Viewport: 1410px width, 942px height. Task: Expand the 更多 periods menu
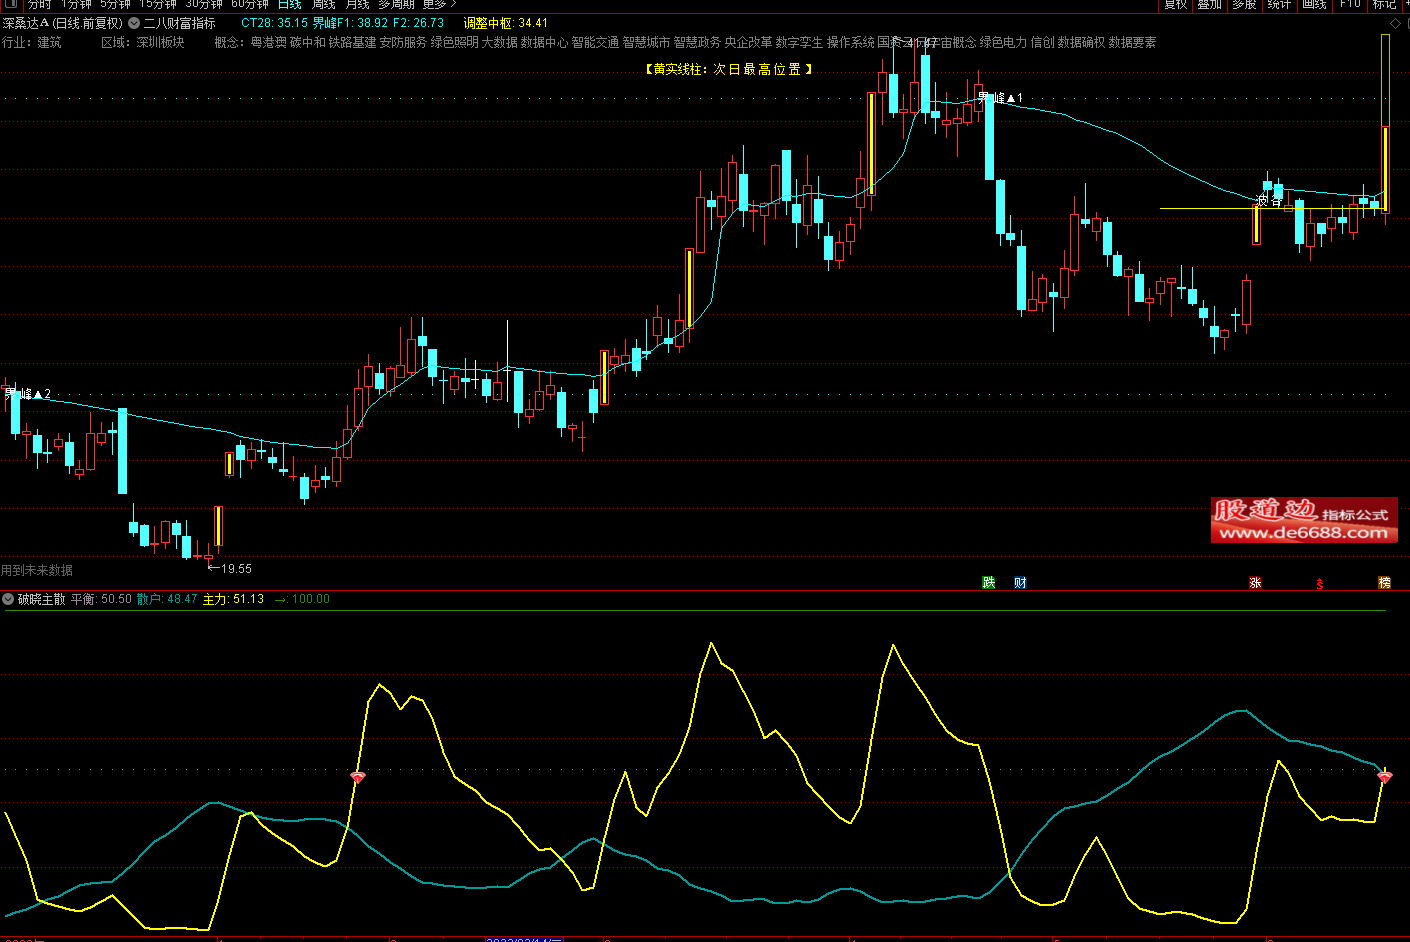pyautogui.click(x=439, y=4)
